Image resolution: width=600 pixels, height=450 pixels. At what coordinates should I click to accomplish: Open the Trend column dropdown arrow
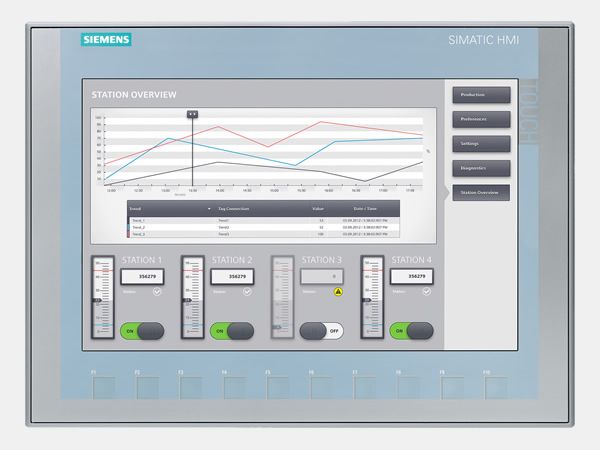tap(208, 208)
